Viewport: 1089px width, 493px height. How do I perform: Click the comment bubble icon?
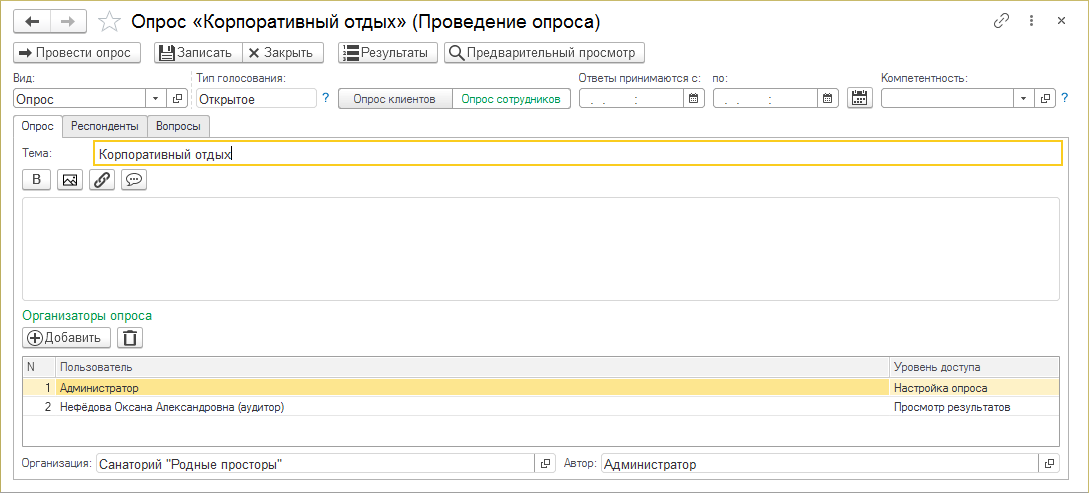click(134, 180)
